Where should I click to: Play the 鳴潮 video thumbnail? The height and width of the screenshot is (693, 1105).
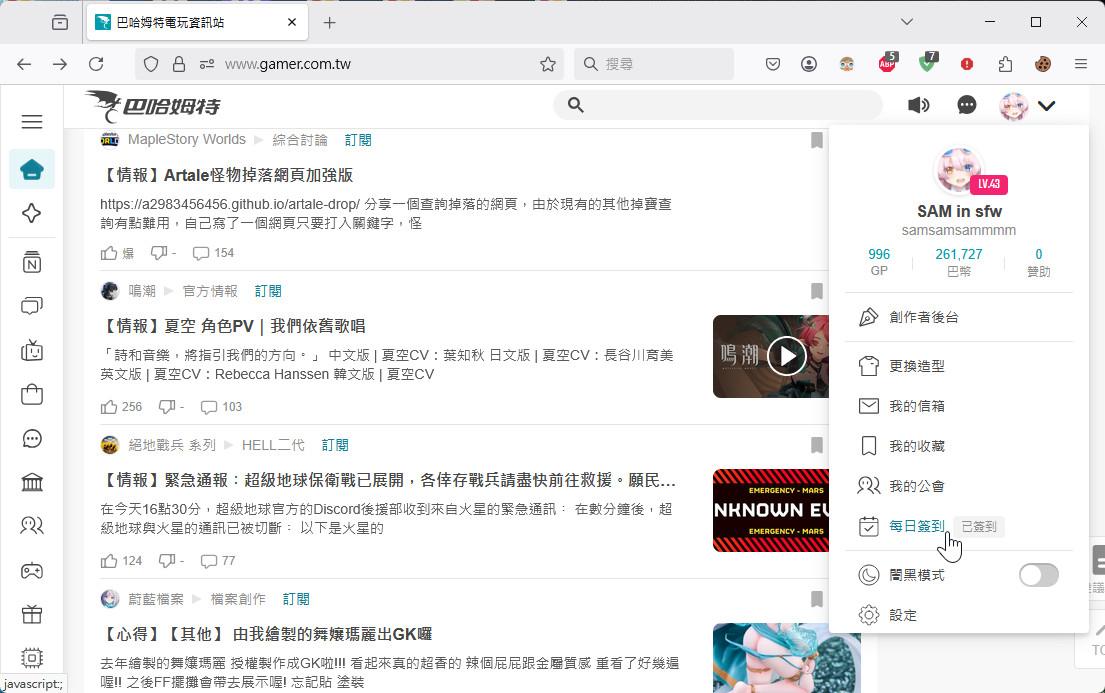786,356
